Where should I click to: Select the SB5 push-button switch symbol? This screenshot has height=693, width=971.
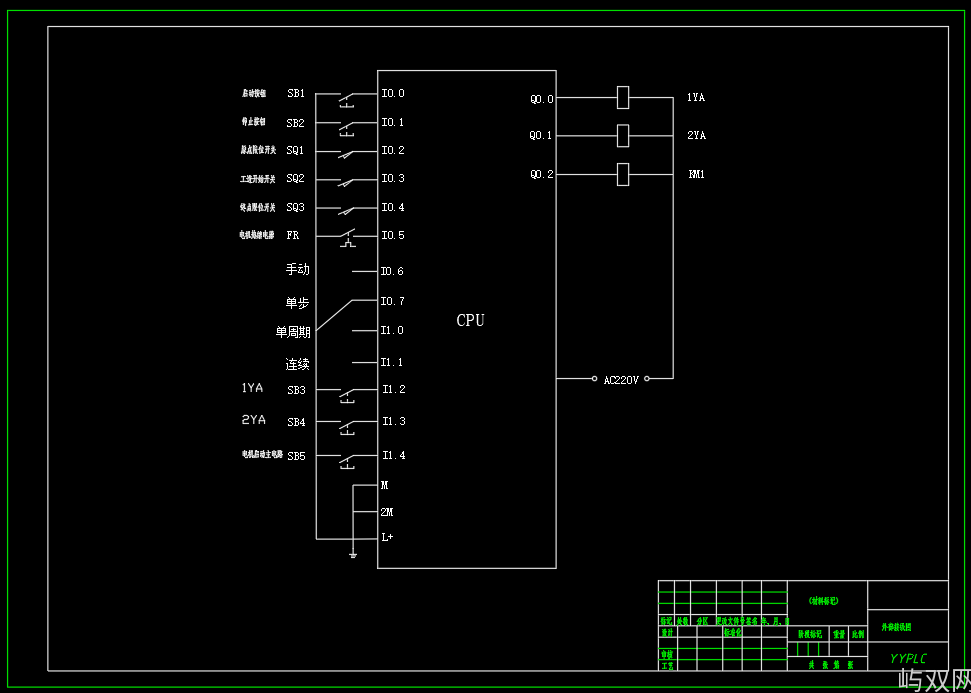347,461
